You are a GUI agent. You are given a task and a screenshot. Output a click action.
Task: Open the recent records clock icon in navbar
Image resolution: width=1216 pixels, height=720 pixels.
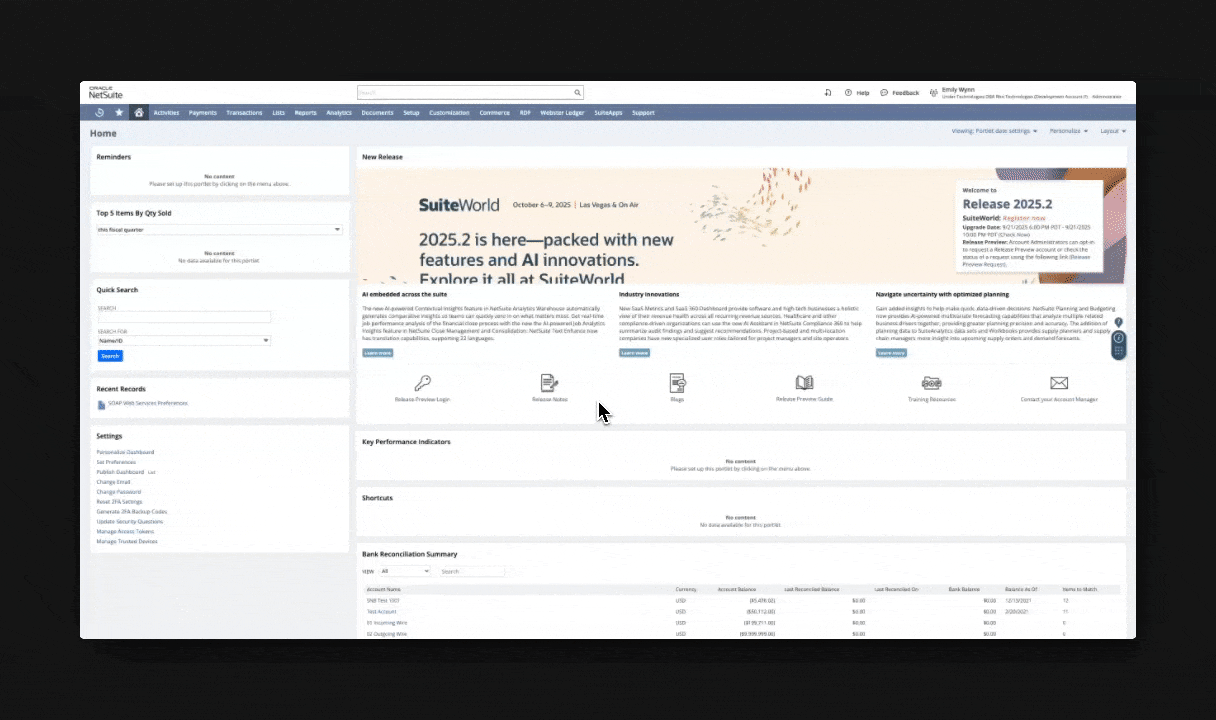point(99,112)
